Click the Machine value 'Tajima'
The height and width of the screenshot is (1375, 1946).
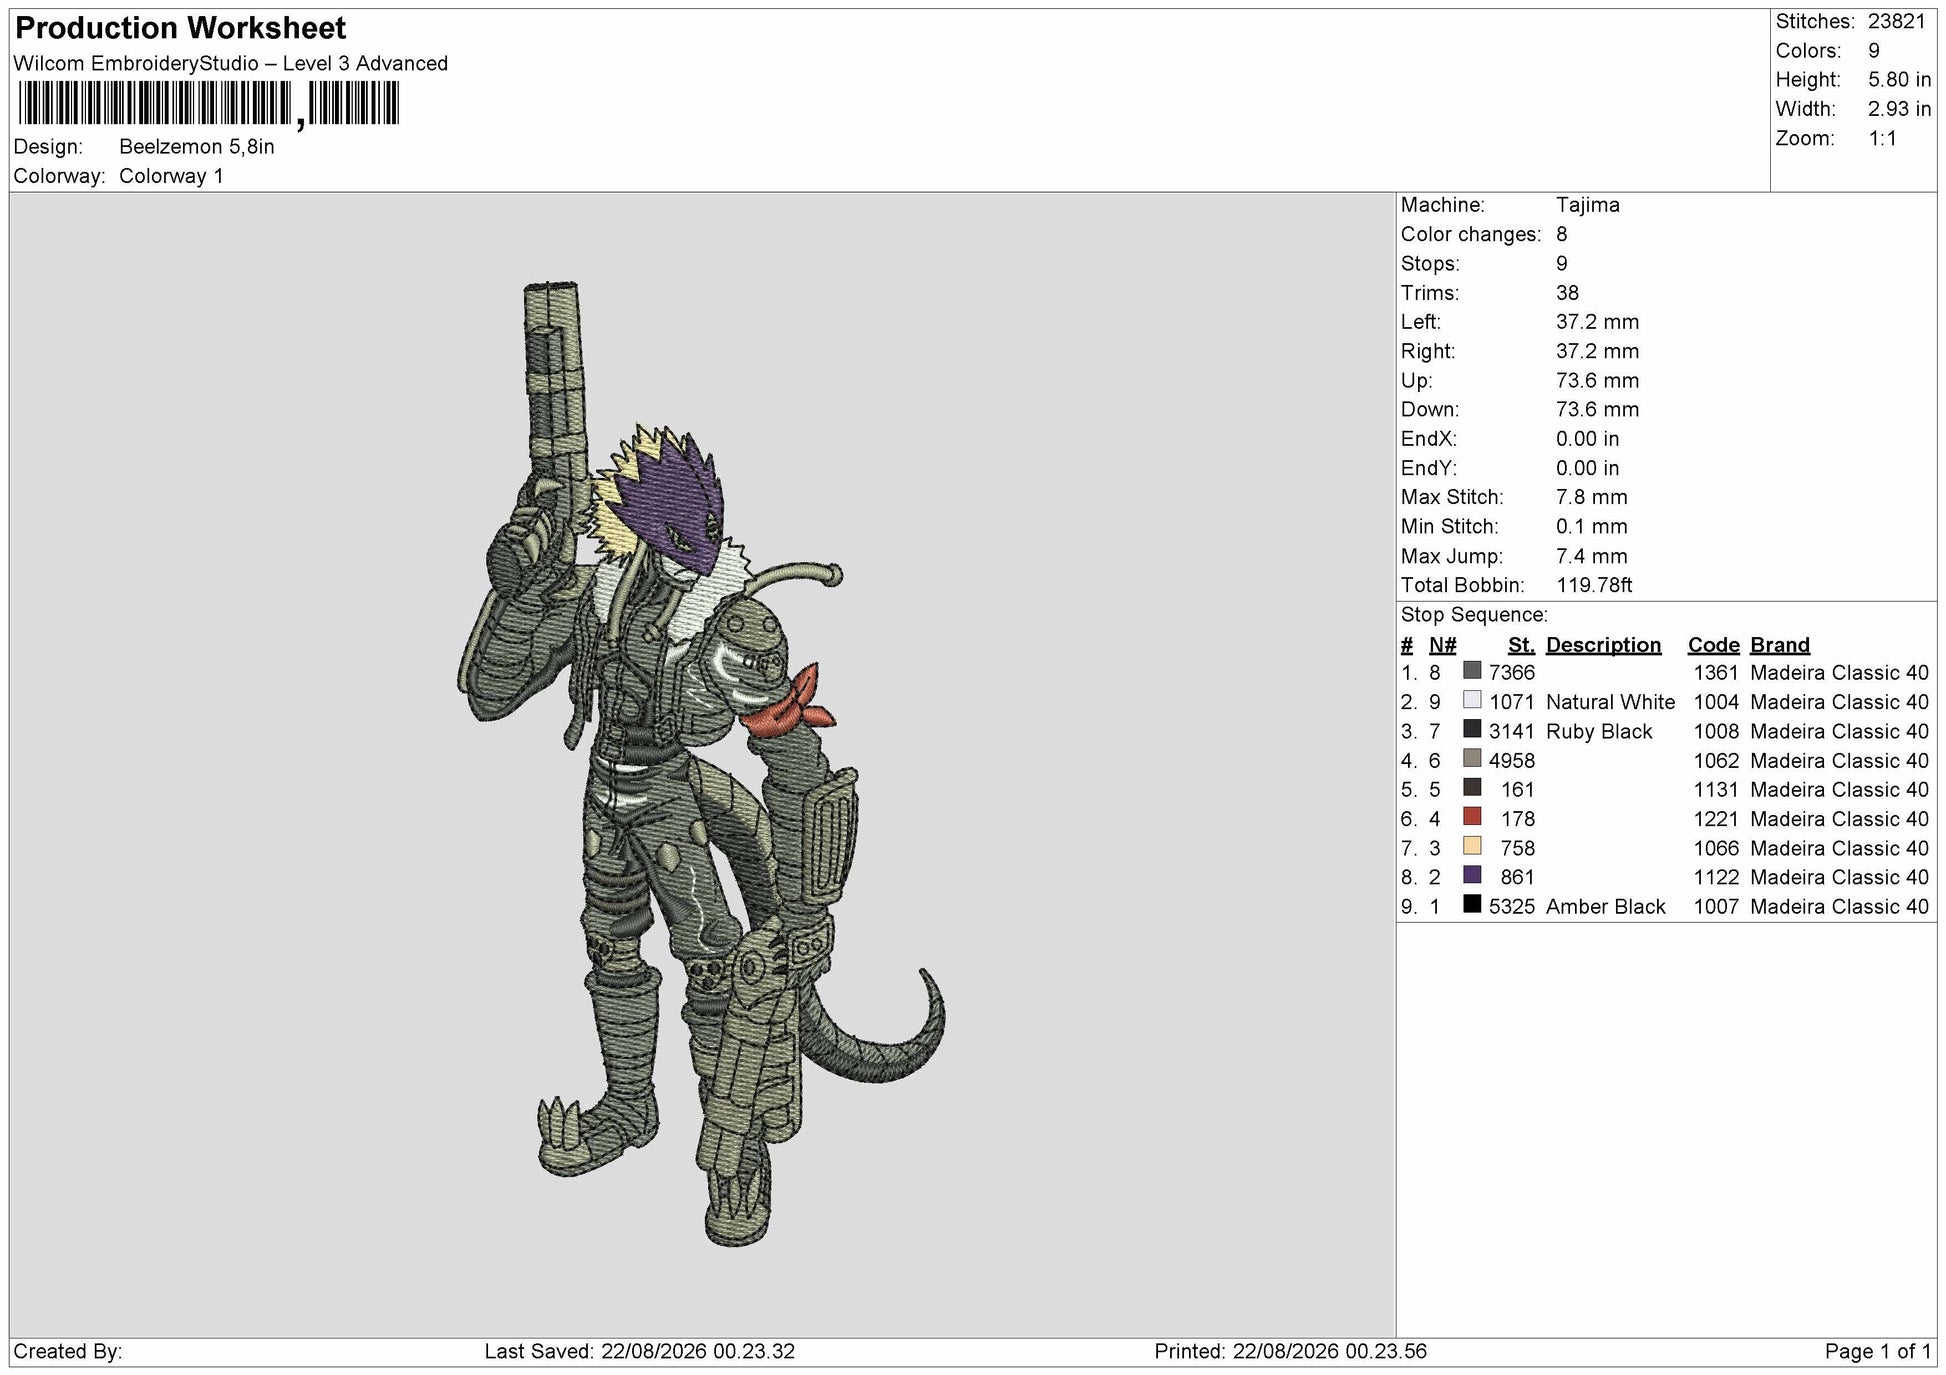(1588, 205)
